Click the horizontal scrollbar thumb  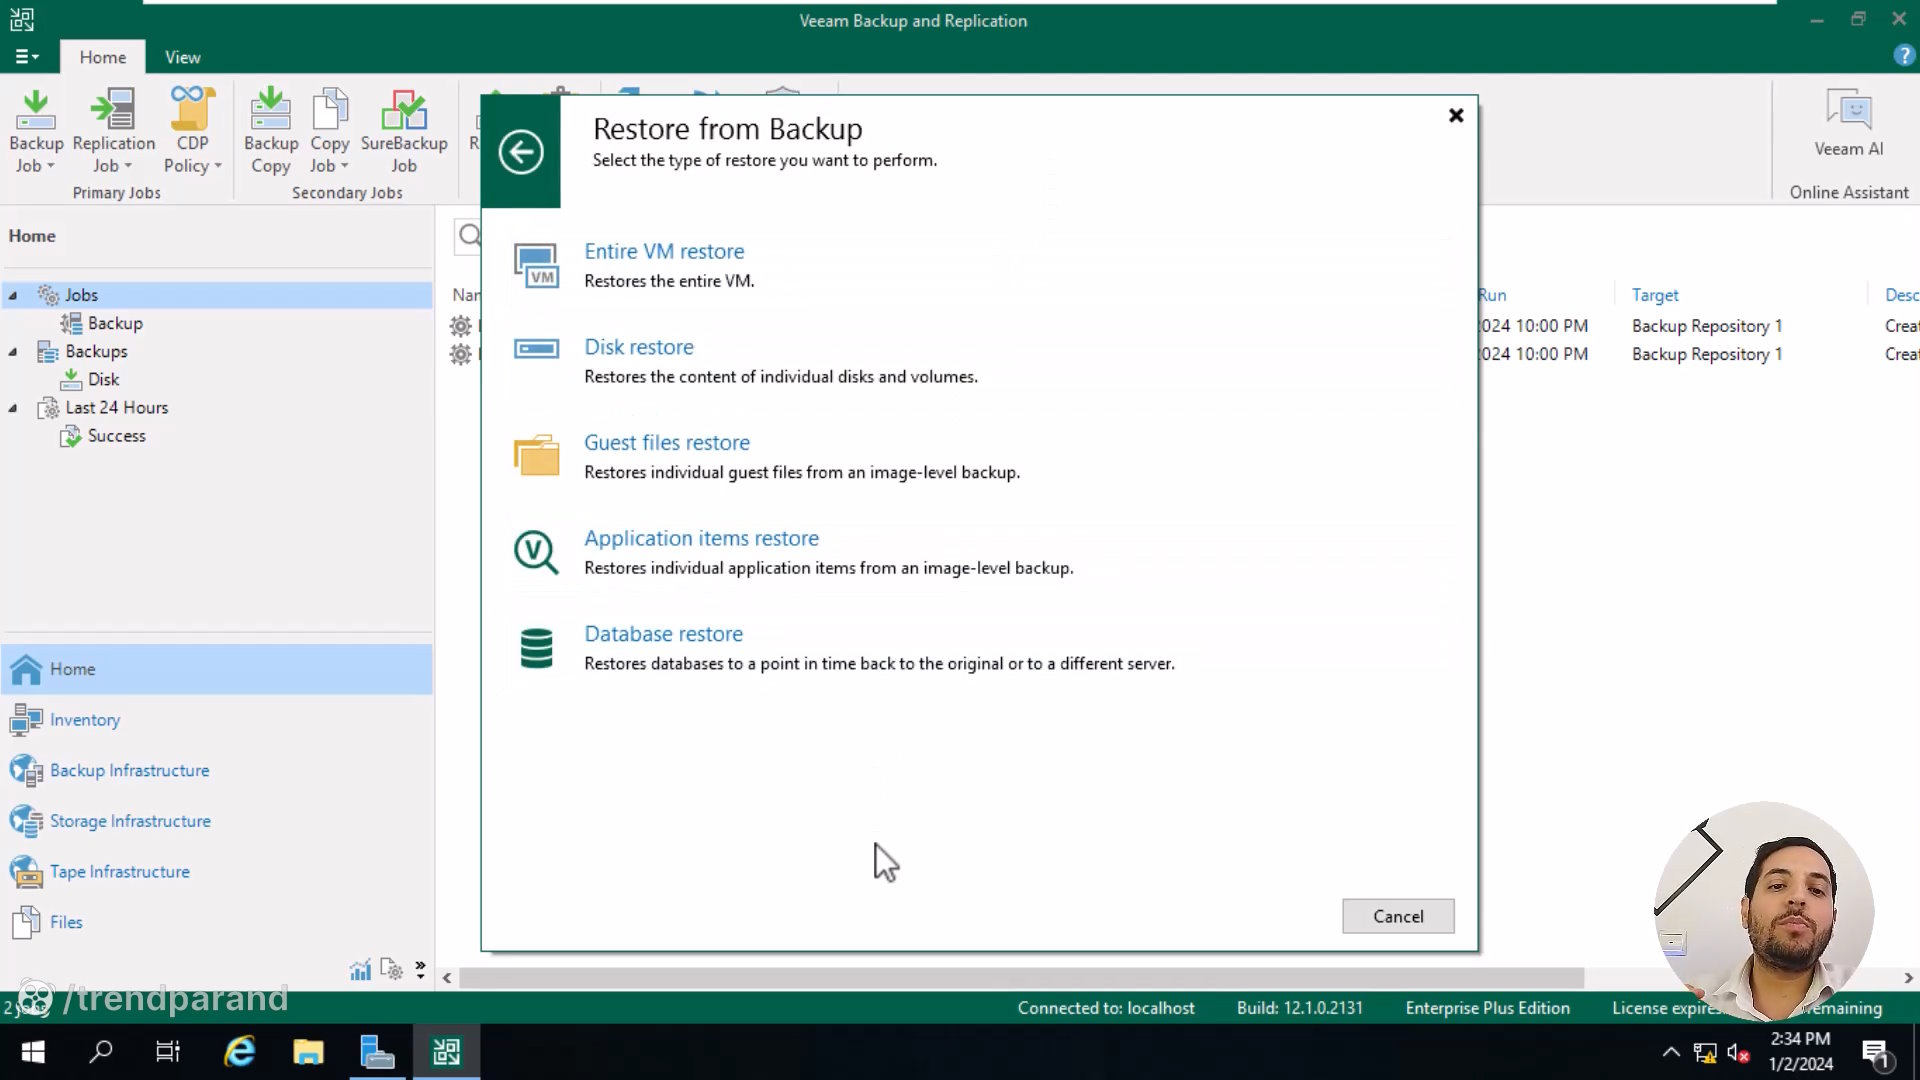[x=1021, y=978]
